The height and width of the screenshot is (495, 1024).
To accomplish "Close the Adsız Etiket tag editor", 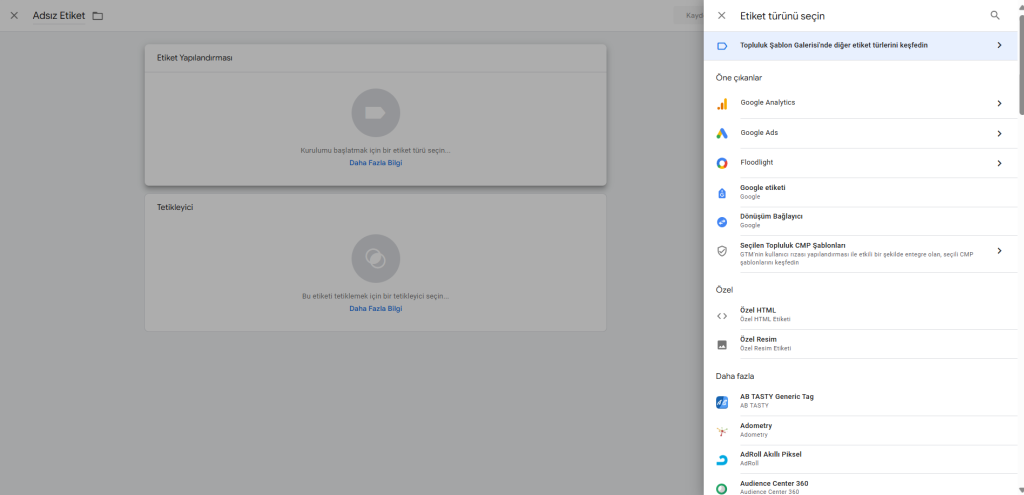I will pyautogui.click(x=14, y=16).
